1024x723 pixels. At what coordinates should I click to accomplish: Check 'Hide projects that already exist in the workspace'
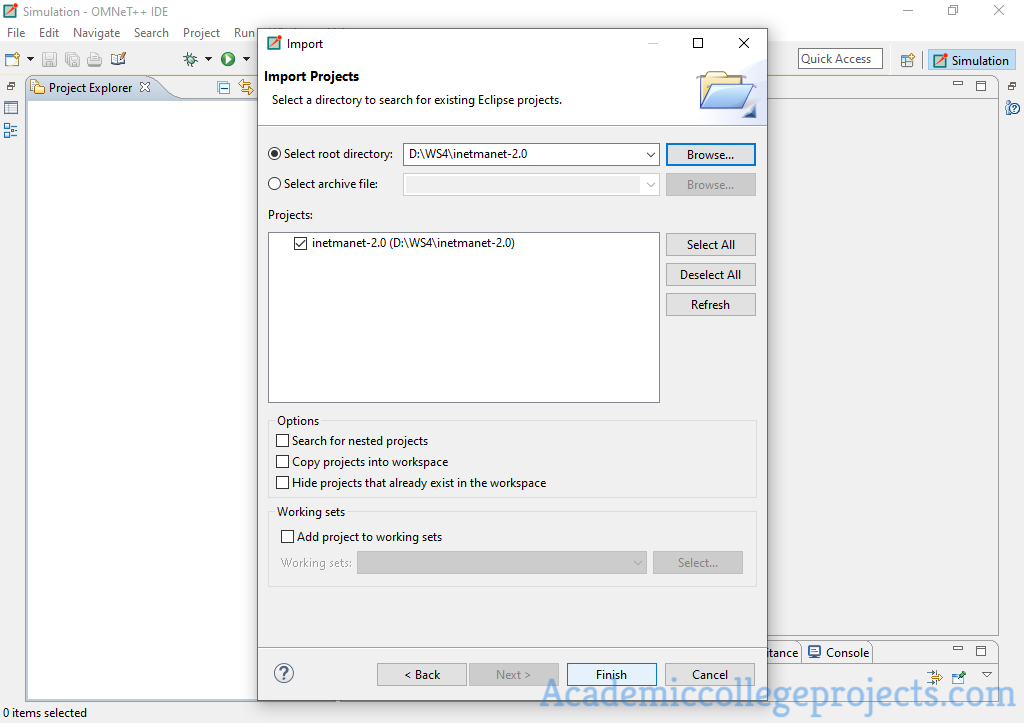tap(283, 483)
